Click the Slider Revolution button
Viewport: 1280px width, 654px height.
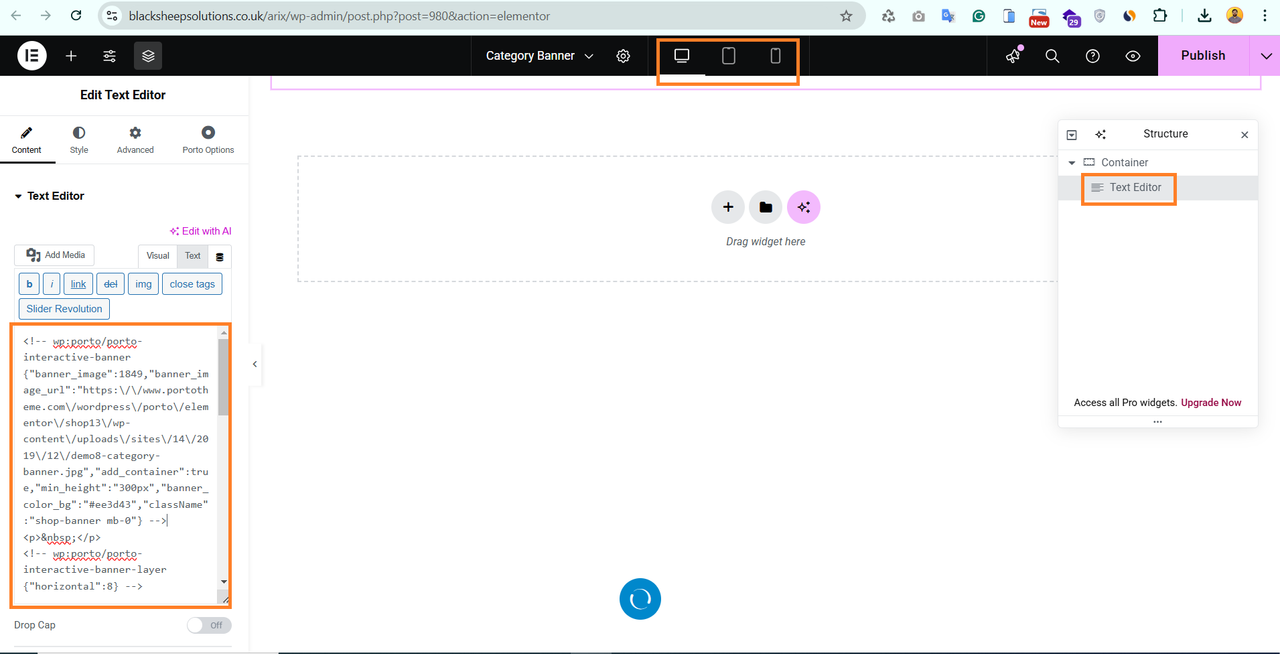click(x=64, y=309)
